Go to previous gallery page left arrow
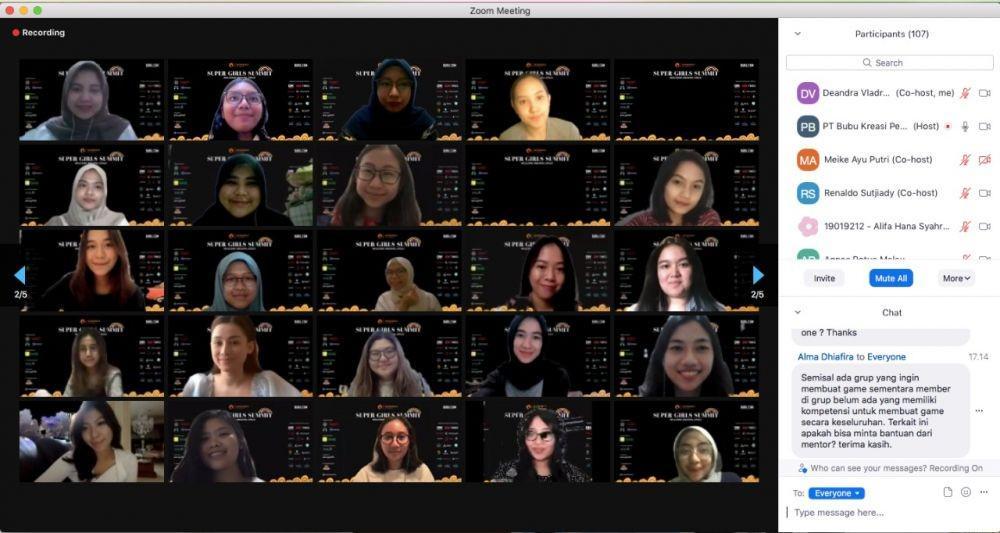The height and width of the screenshot is (533, 1000). [20, 275]
